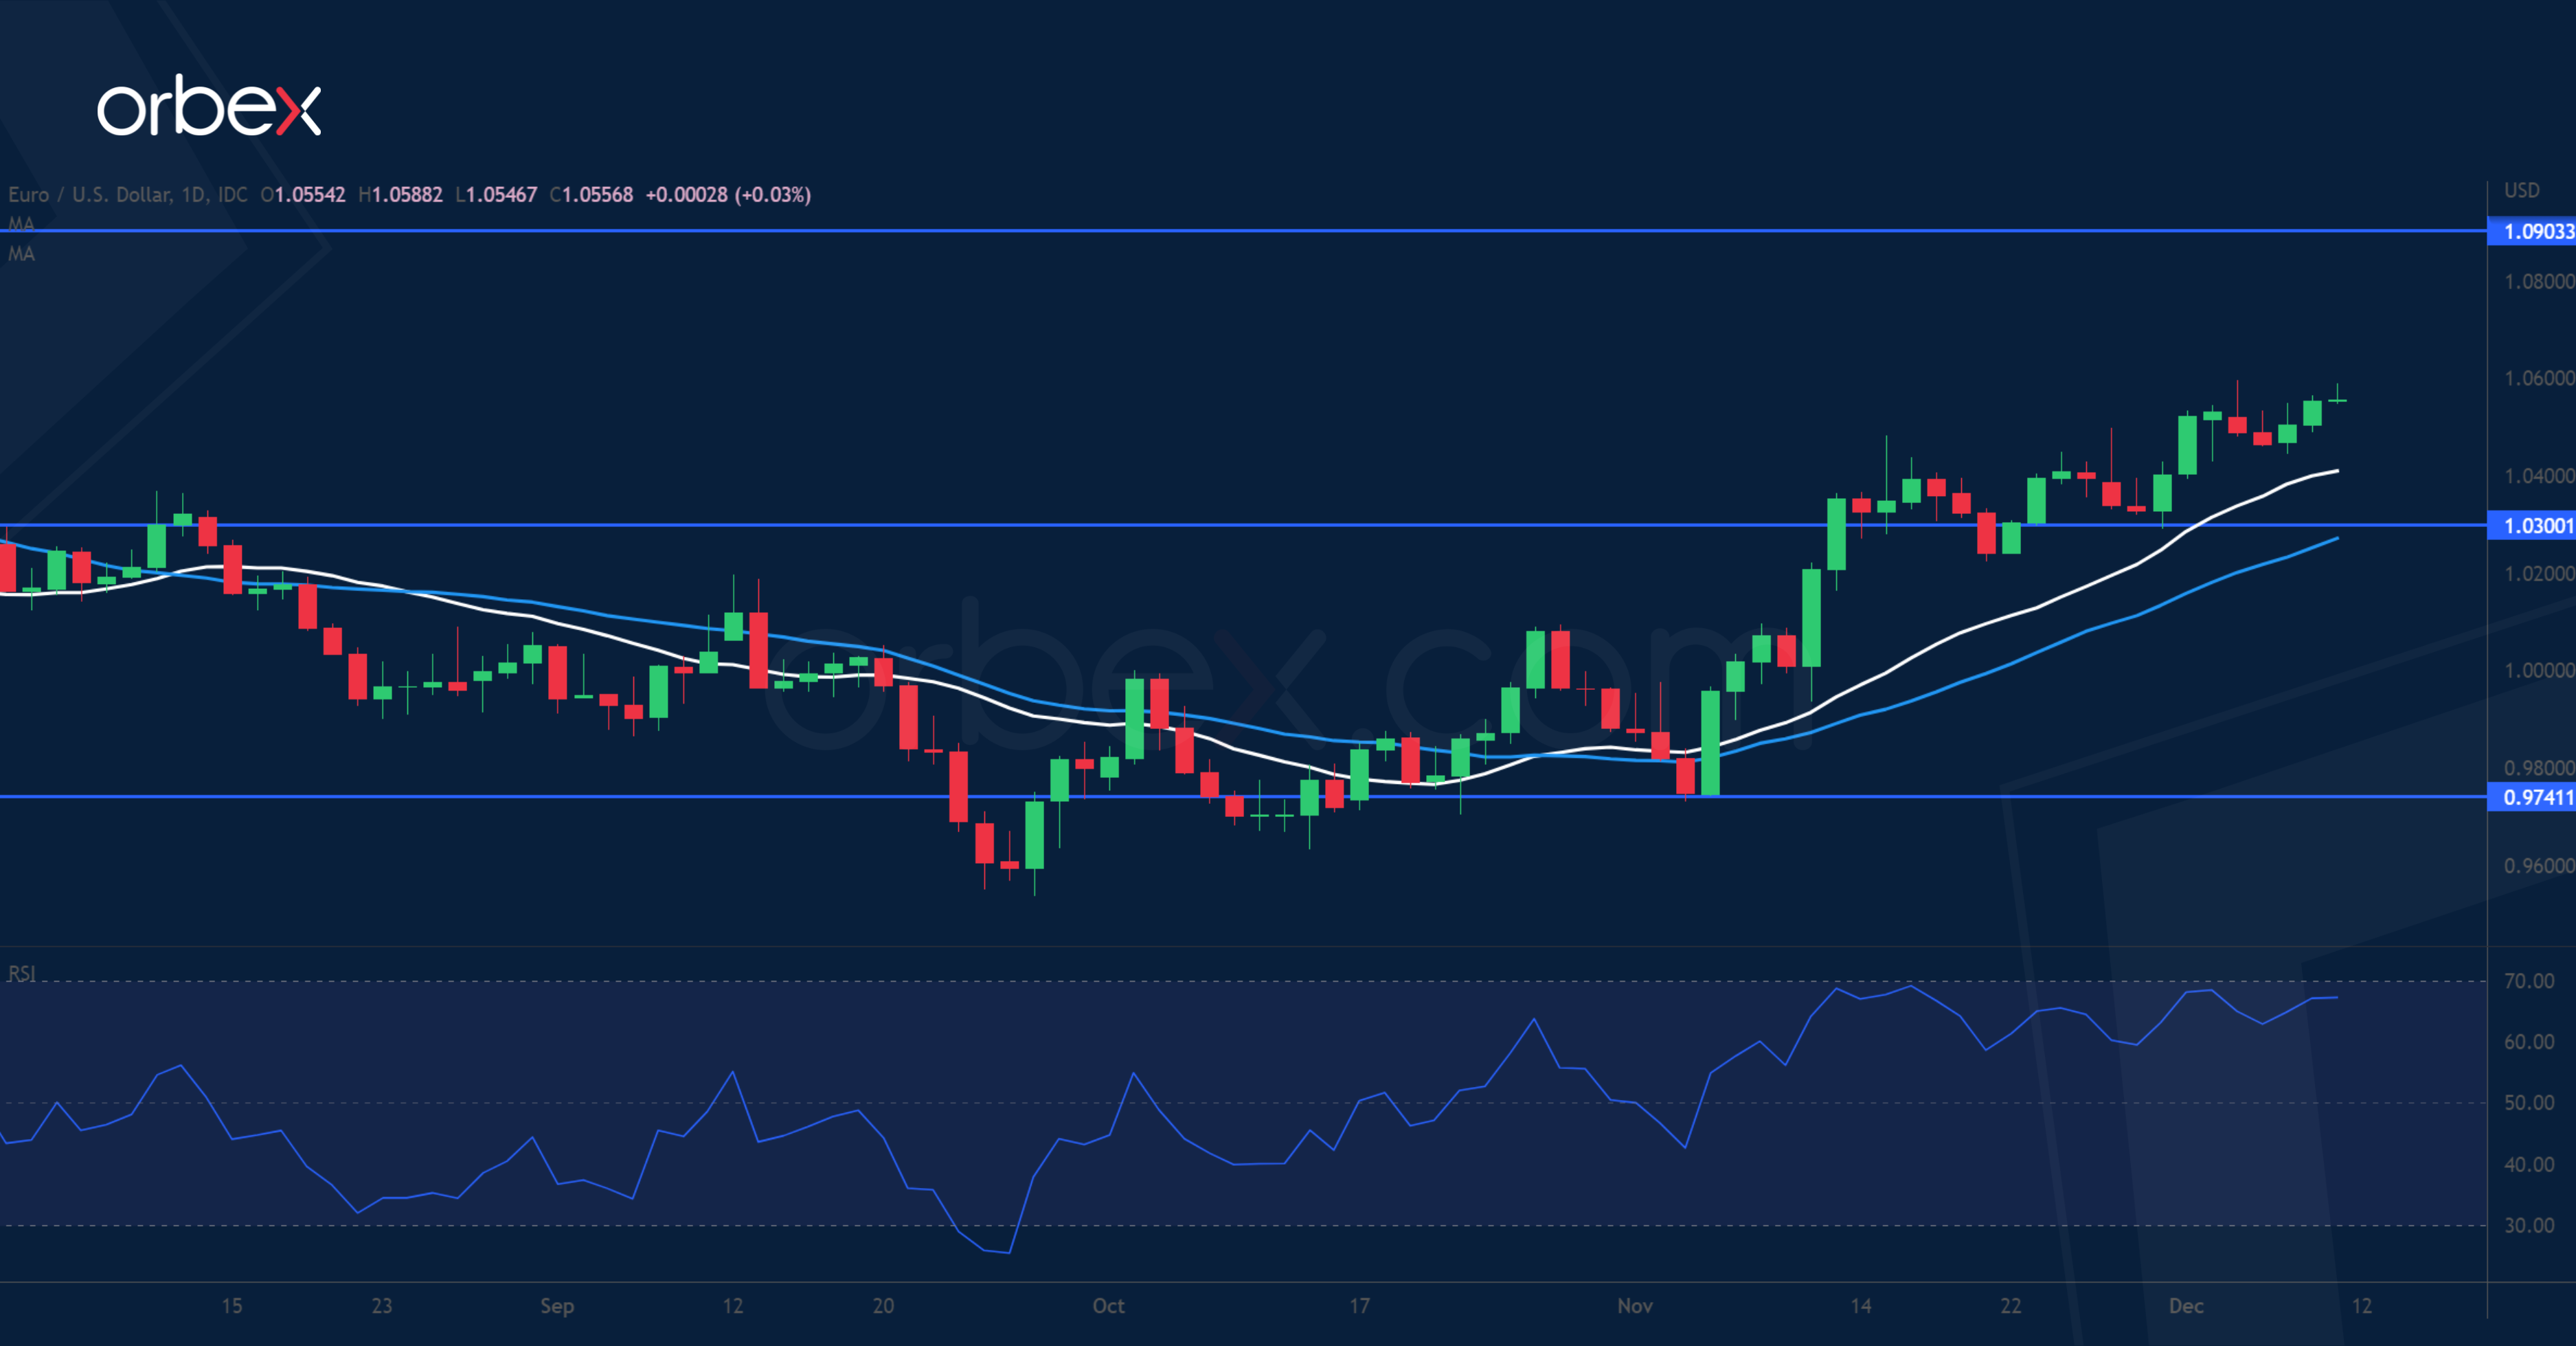Click the Dec label on the time axis
This screenshot has height=1346, width=2576.
click(x=2186, y=1306)
